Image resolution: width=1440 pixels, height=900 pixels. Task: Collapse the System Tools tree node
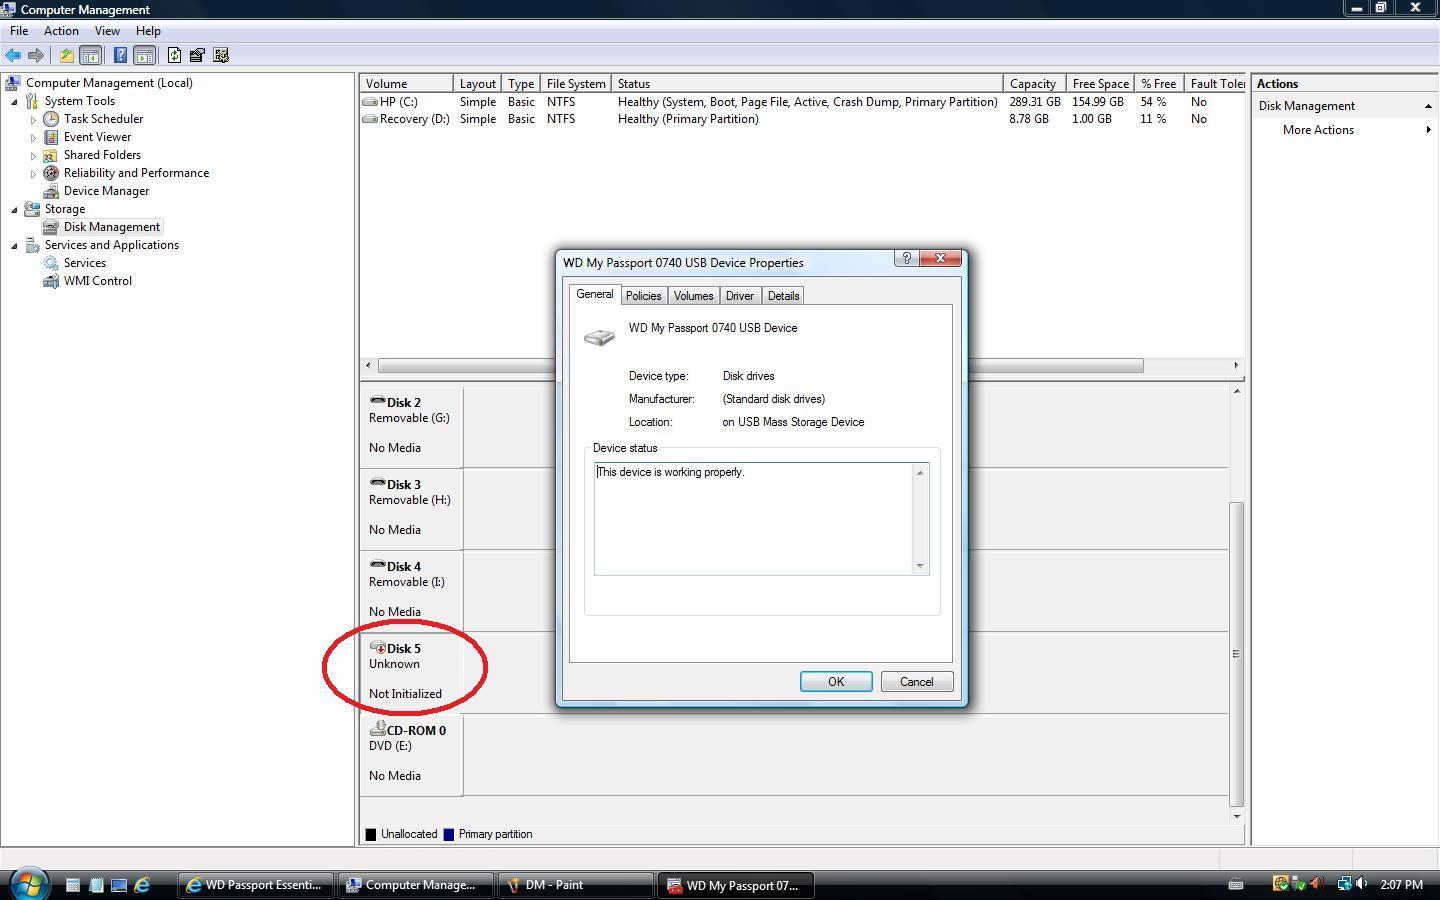click(14, 101)
